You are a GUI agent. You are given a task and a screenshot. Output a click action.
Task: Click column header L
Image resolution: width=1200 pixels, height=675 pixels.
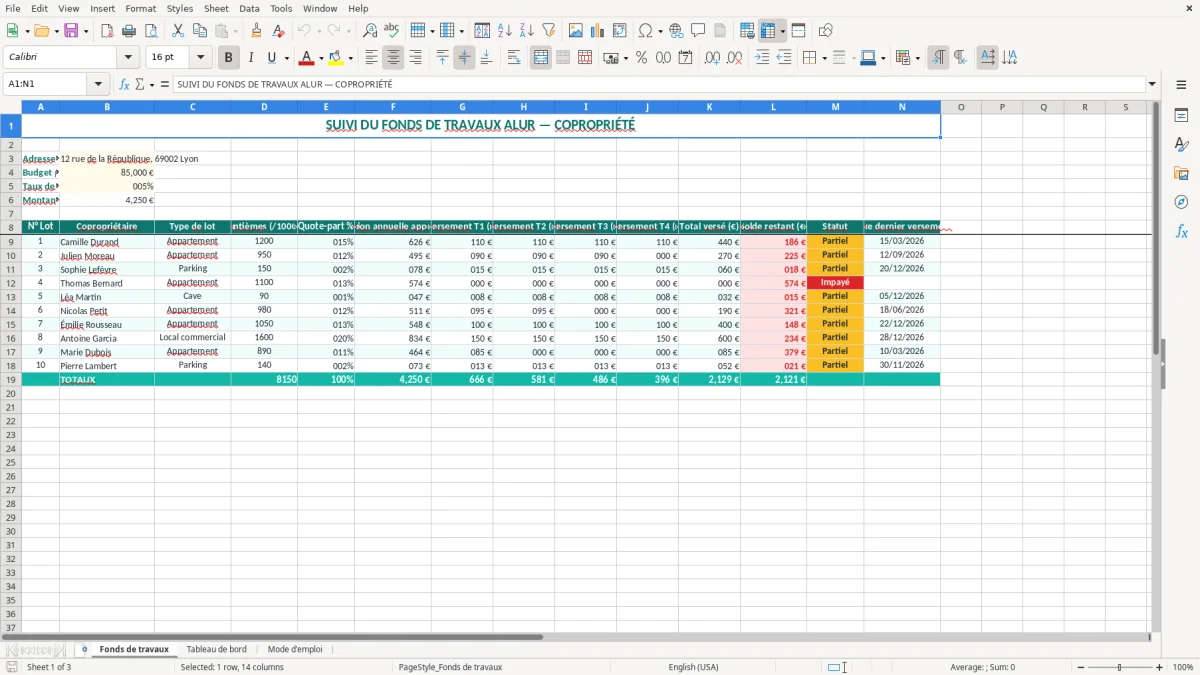click(x=773, y=107)
